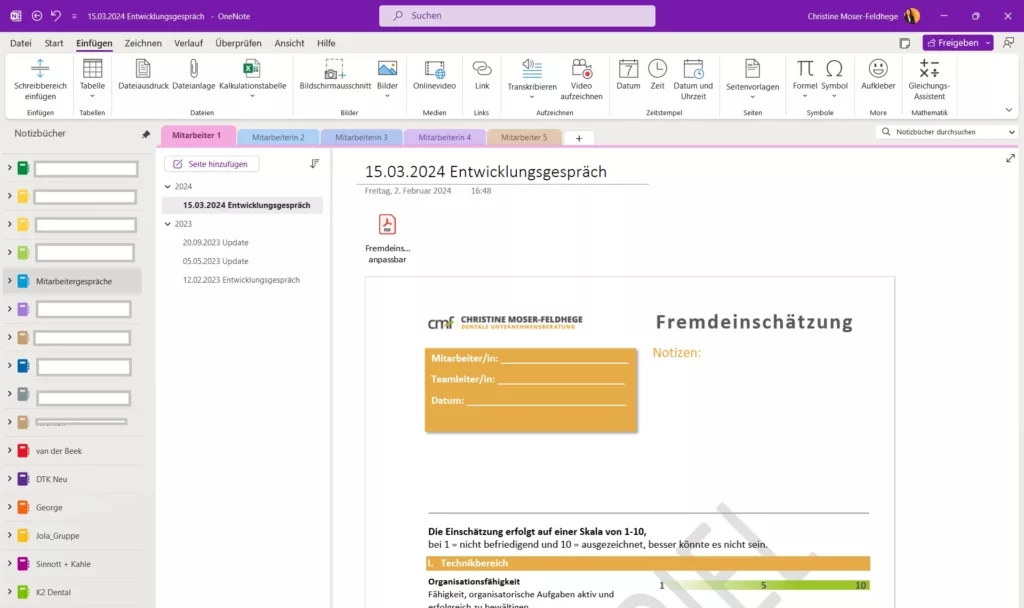The width and height of the screenshot is (1024, 608).
Task: Insert an Onlinevideo
Action: (x=434, y=69)
